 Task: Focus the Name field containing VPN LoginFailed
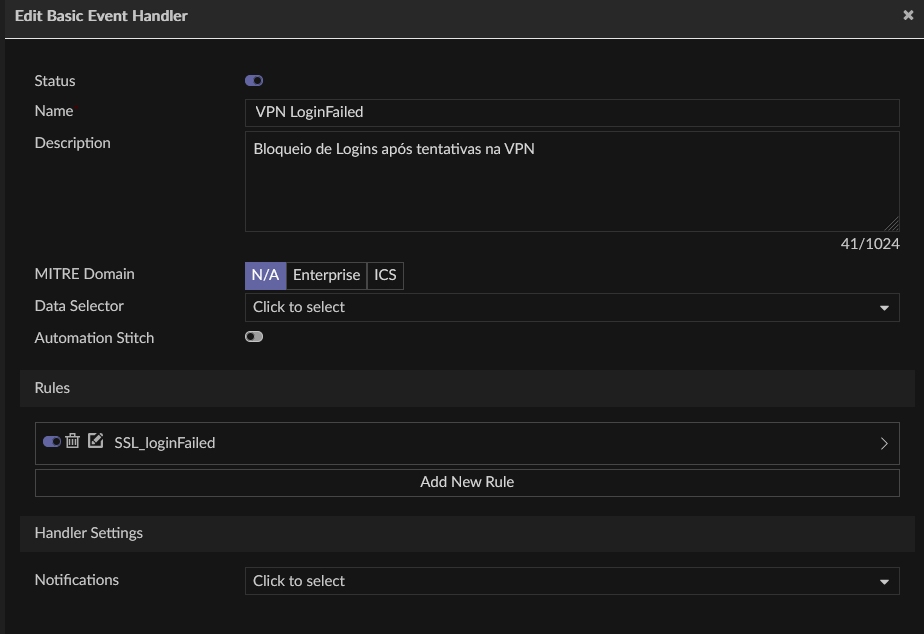[572, 113]
